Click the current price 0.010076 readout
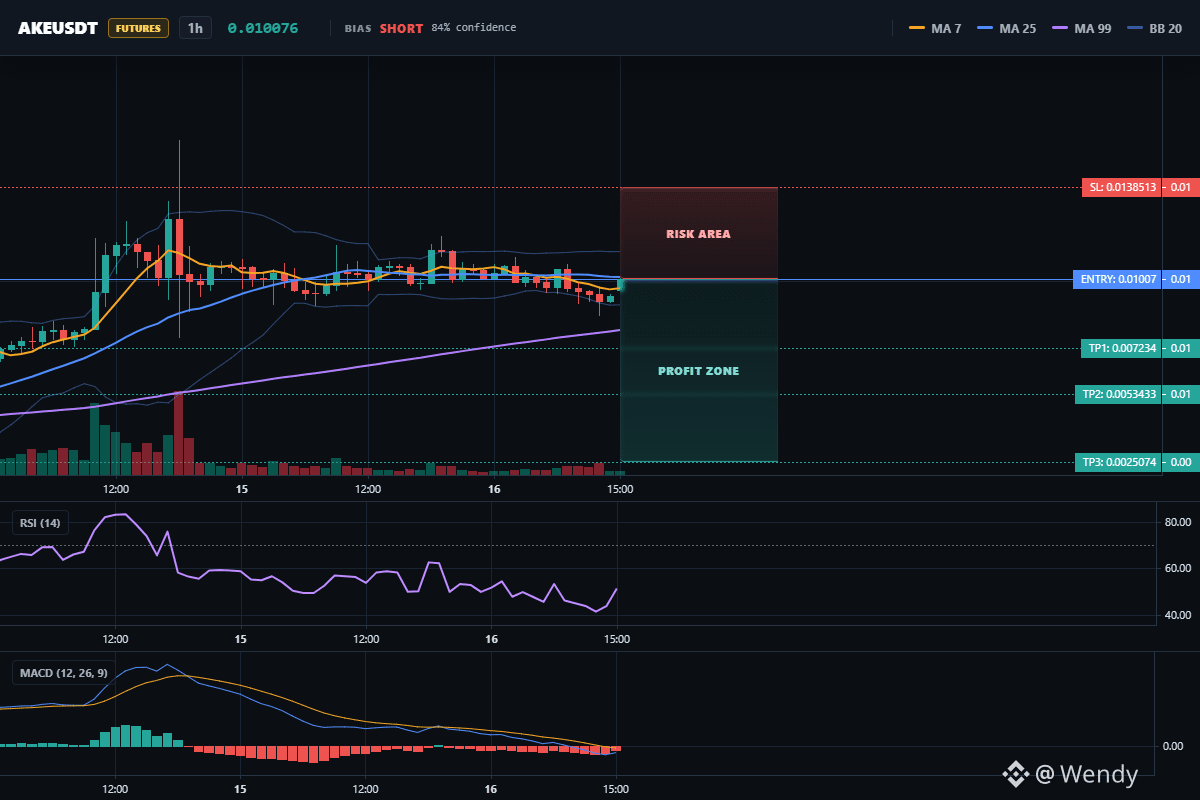The image size is (1200, 800). point(263,28)
